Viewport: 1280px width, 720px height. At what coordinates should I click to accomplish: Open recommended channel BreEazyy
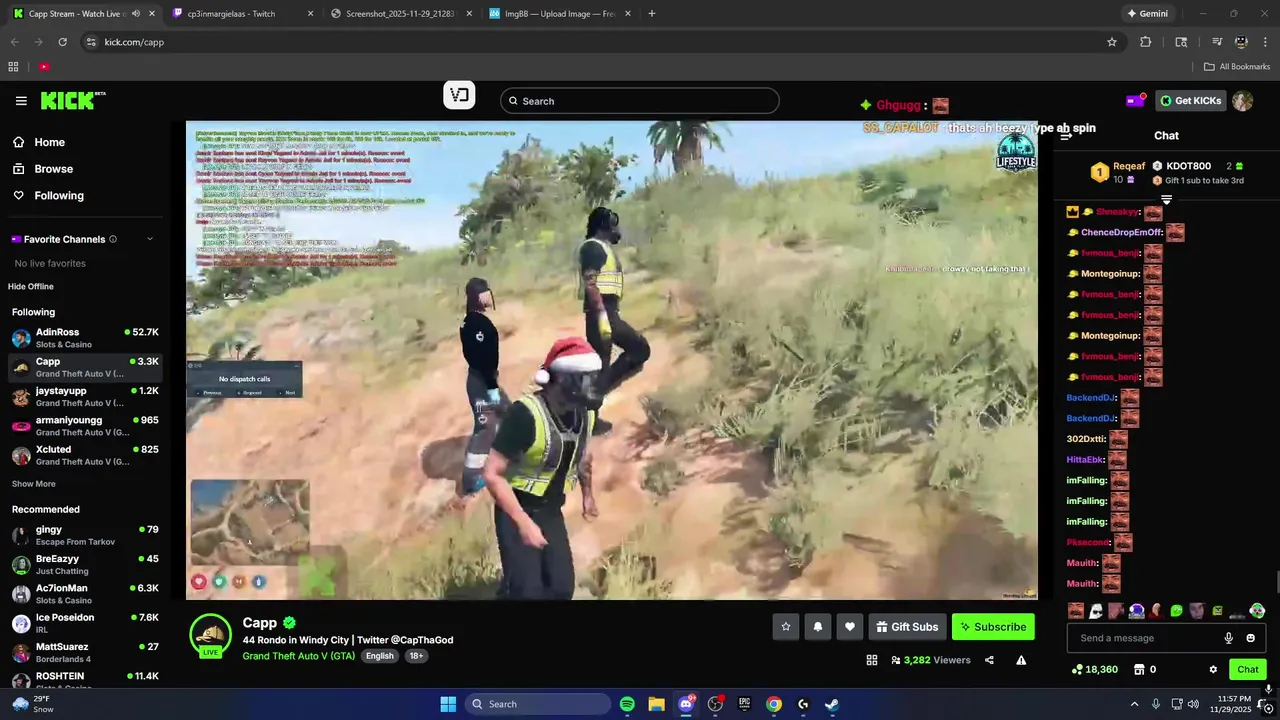[85, 565]
